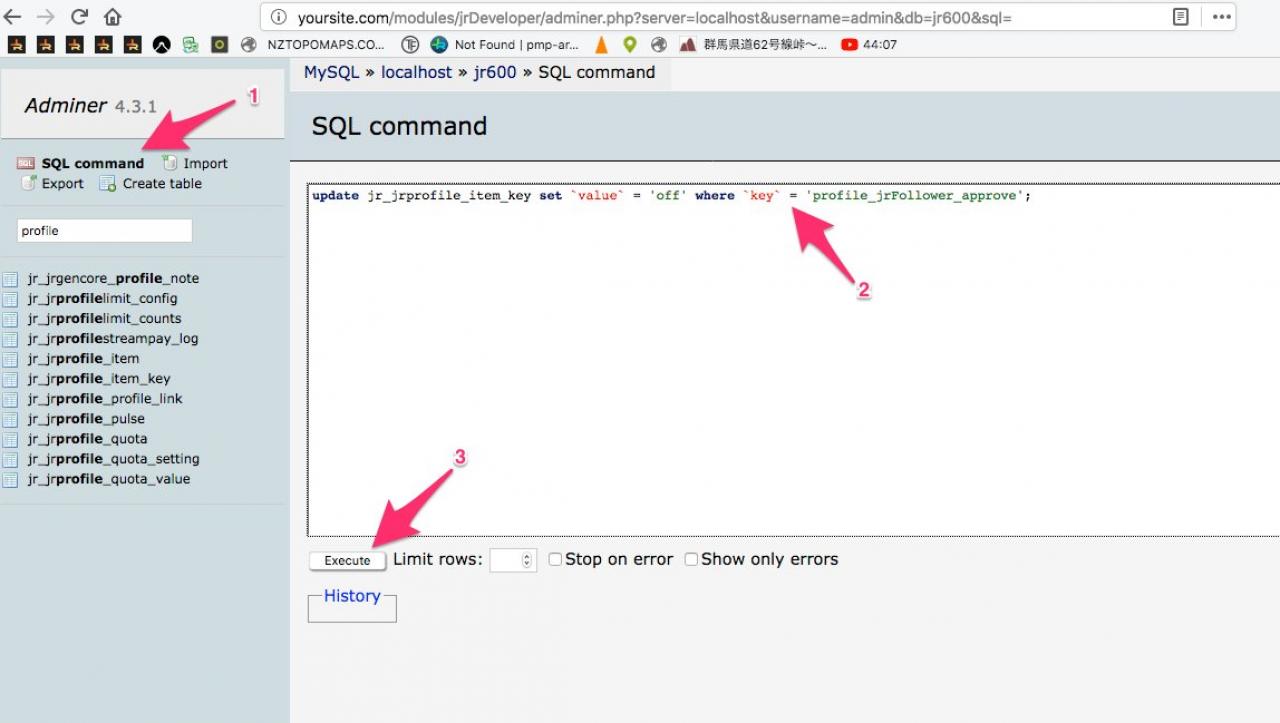Expand the History section
Image resolution: width=1280 pixels, height=723 pixels.
[x=352, y=596]
